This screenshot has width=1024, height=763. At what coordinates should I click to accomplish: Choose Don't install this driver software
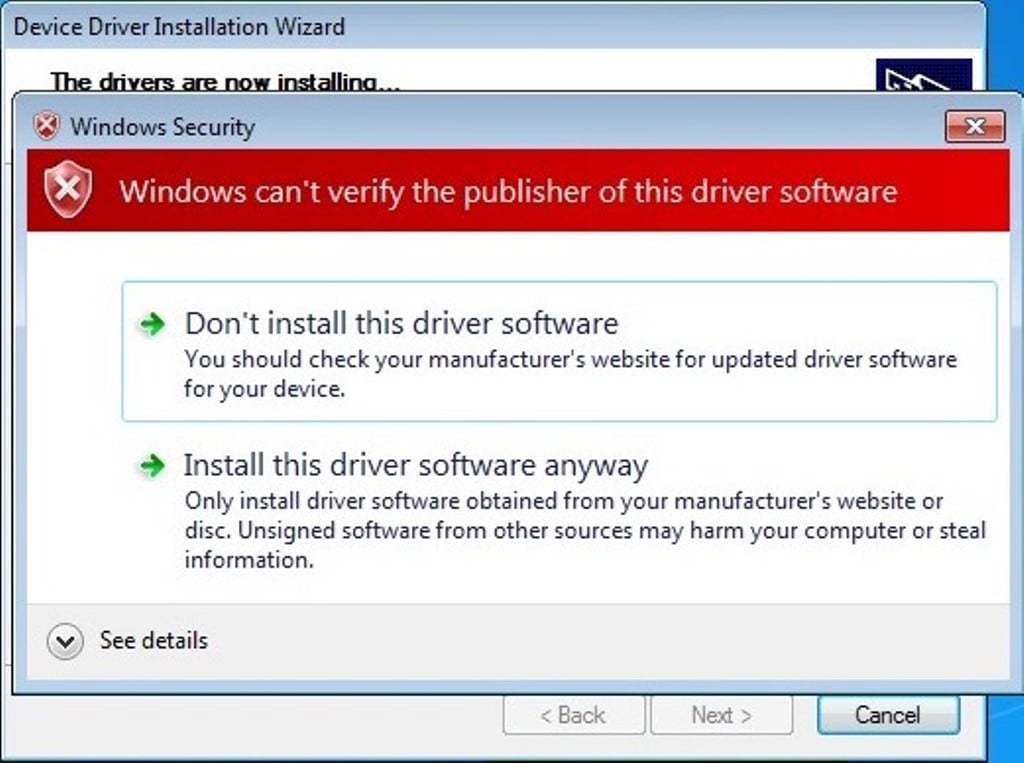coord(559,351)
